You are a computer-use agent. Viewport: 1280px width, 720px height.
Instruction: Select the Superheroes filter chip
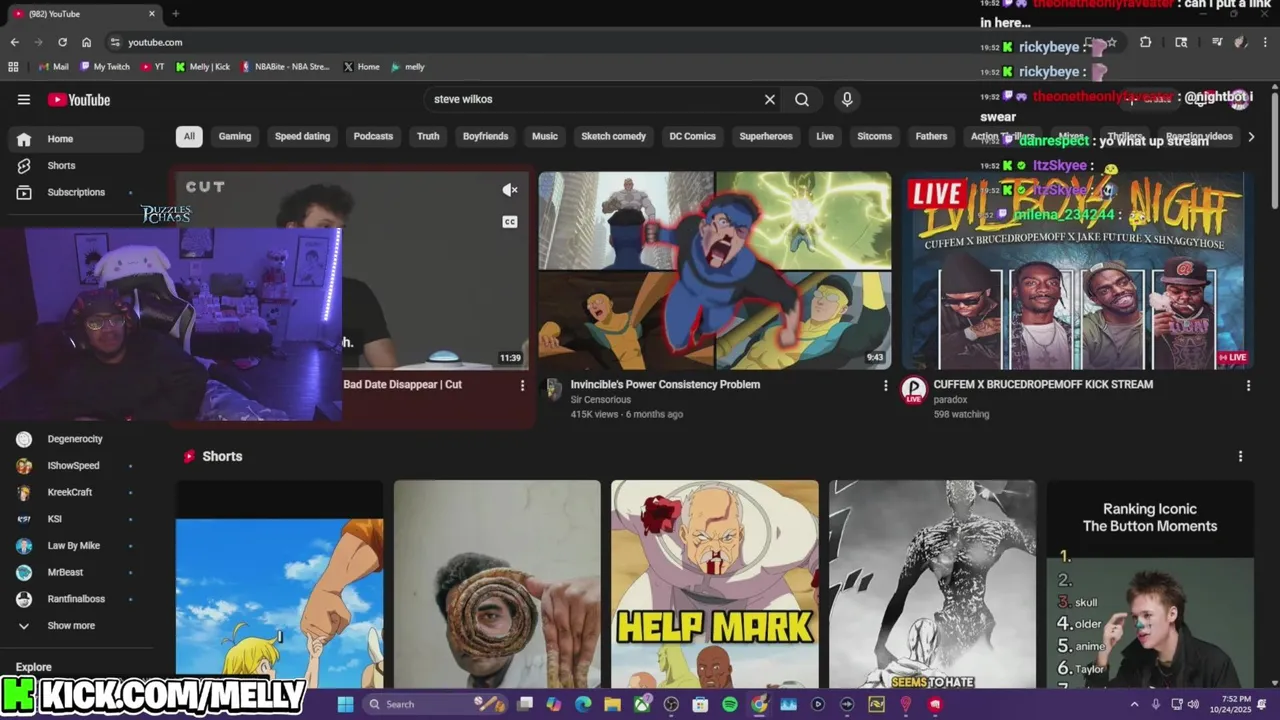coord(766,136)
